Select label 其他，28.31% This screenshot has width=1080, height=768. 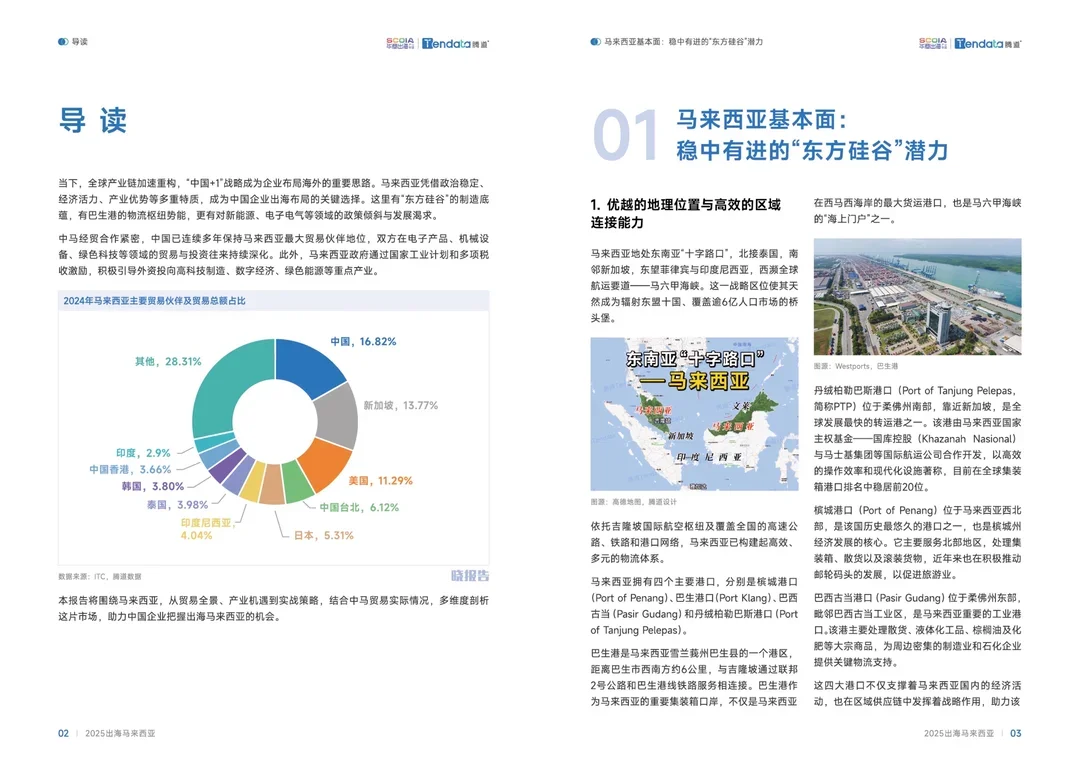point(168,362)
